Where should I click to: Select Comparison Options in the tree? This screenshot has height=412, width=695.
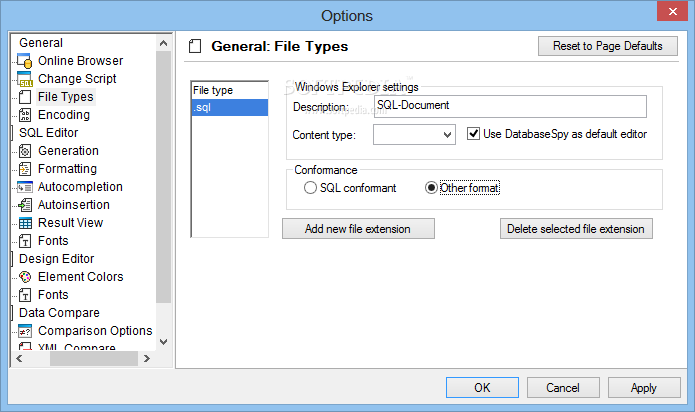(95, 331)
